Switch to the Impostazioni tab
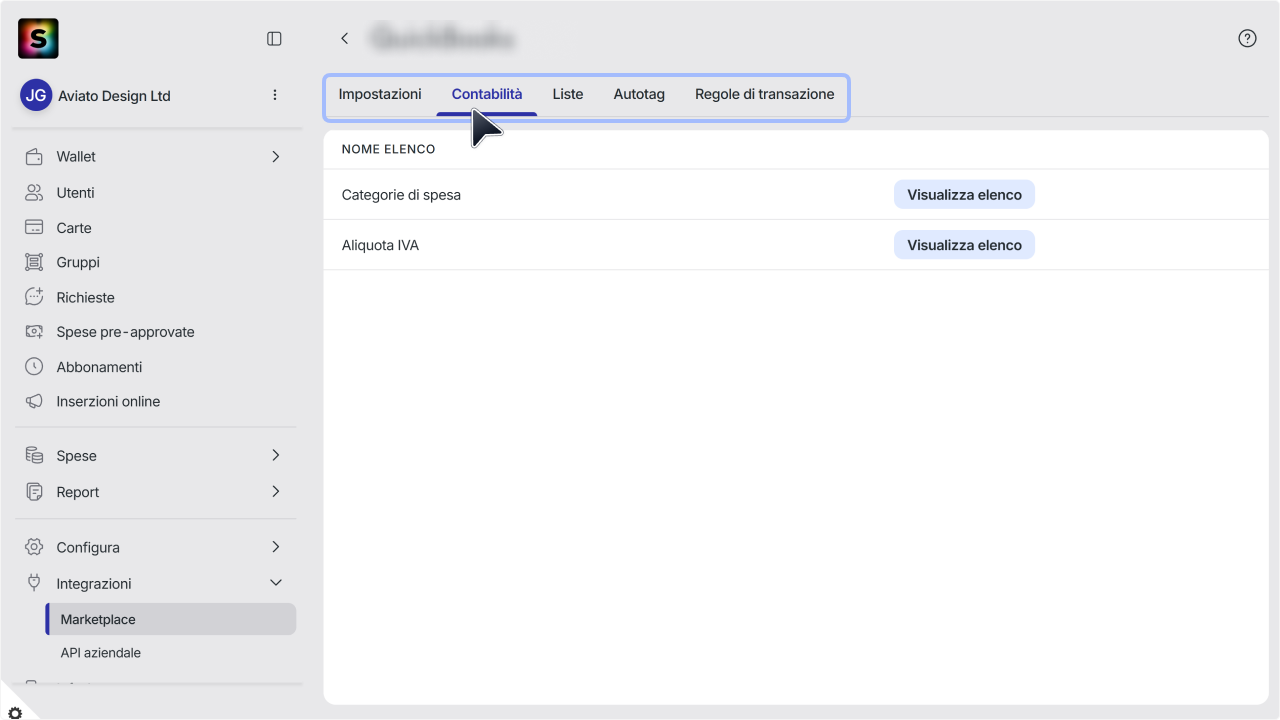Screen dimensions: 1280x720 (x=380, y=94)
